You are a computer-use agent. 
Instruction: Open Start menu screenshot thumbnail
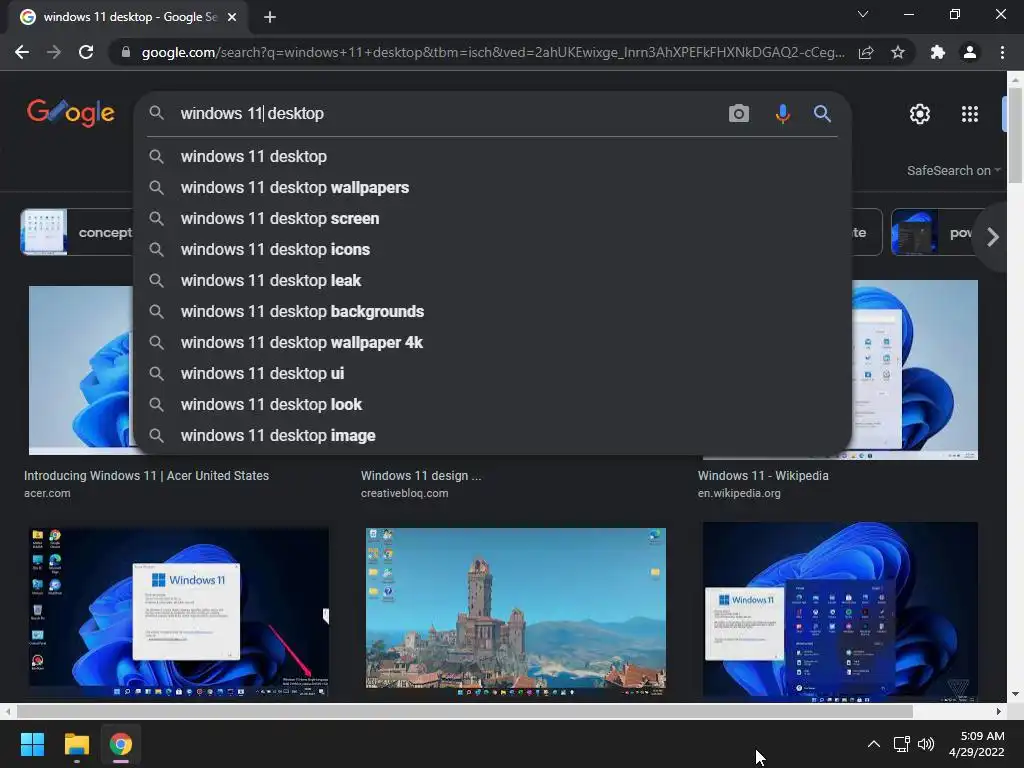click(840, 611)
